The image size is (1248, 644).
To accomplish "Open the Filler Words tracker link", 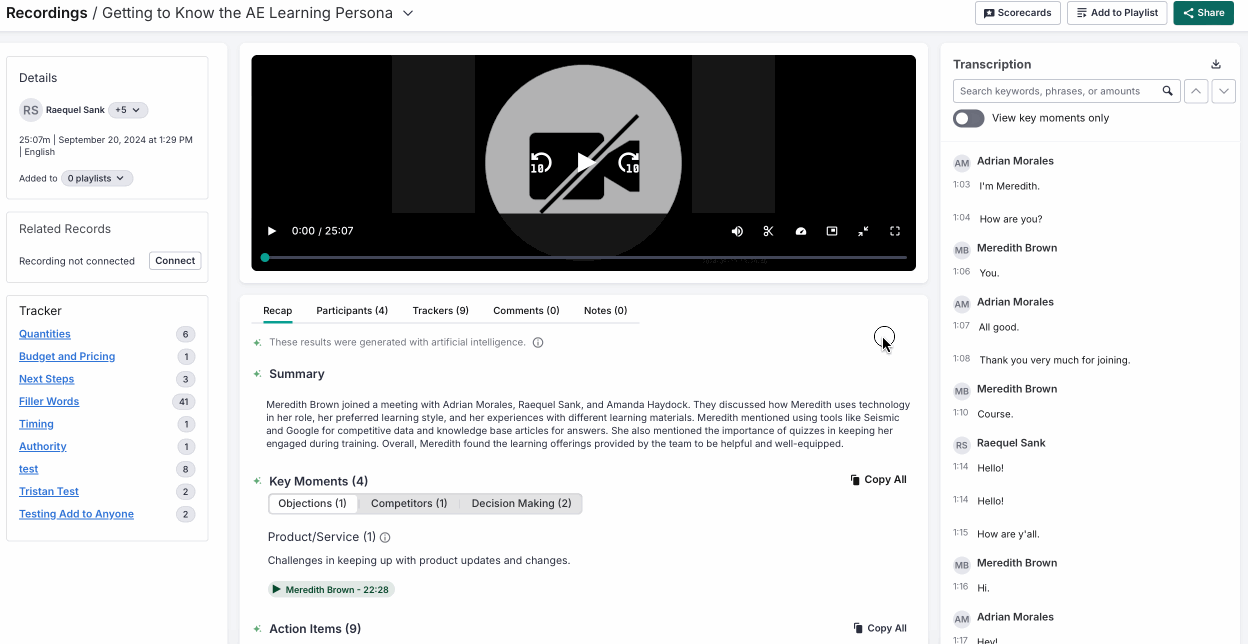I will point(48,401).
